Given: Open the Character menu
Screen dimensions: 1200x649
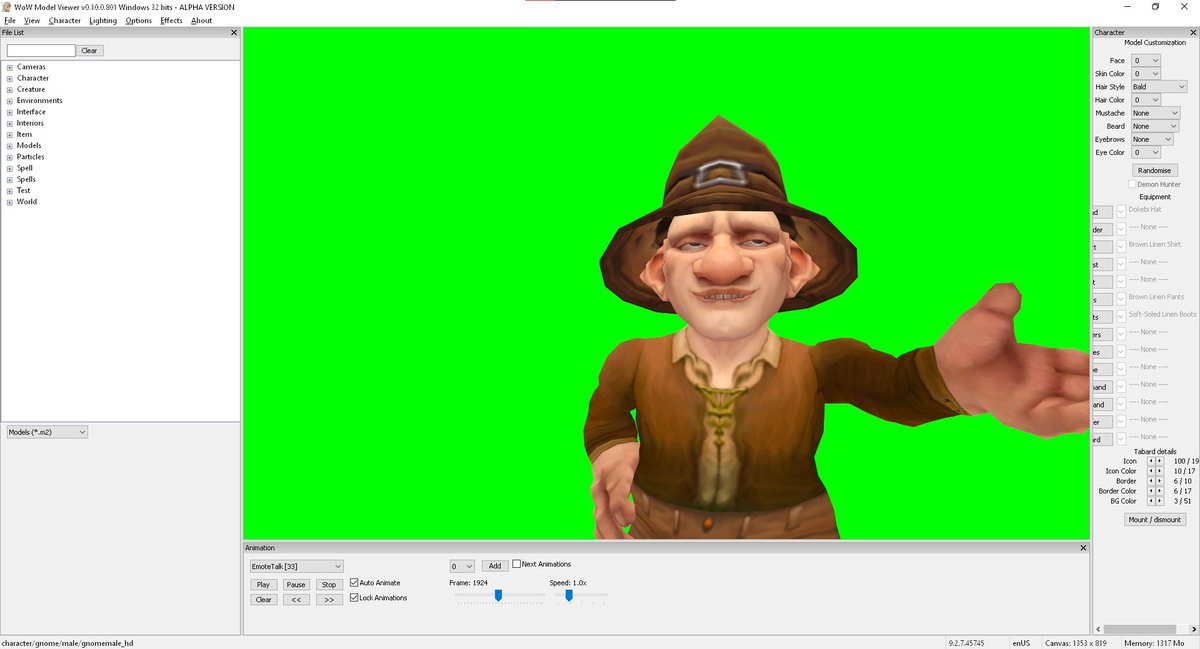Looking at the screenshot, I should coord(65,20).
